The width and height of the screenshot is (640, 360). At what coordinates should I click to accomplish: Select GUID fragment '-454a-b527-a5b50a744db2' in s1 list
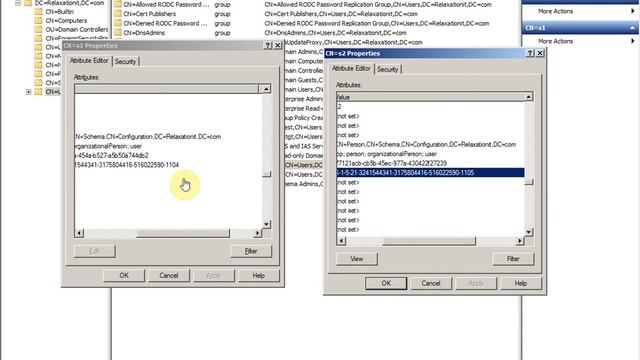[x=112, y=156]
